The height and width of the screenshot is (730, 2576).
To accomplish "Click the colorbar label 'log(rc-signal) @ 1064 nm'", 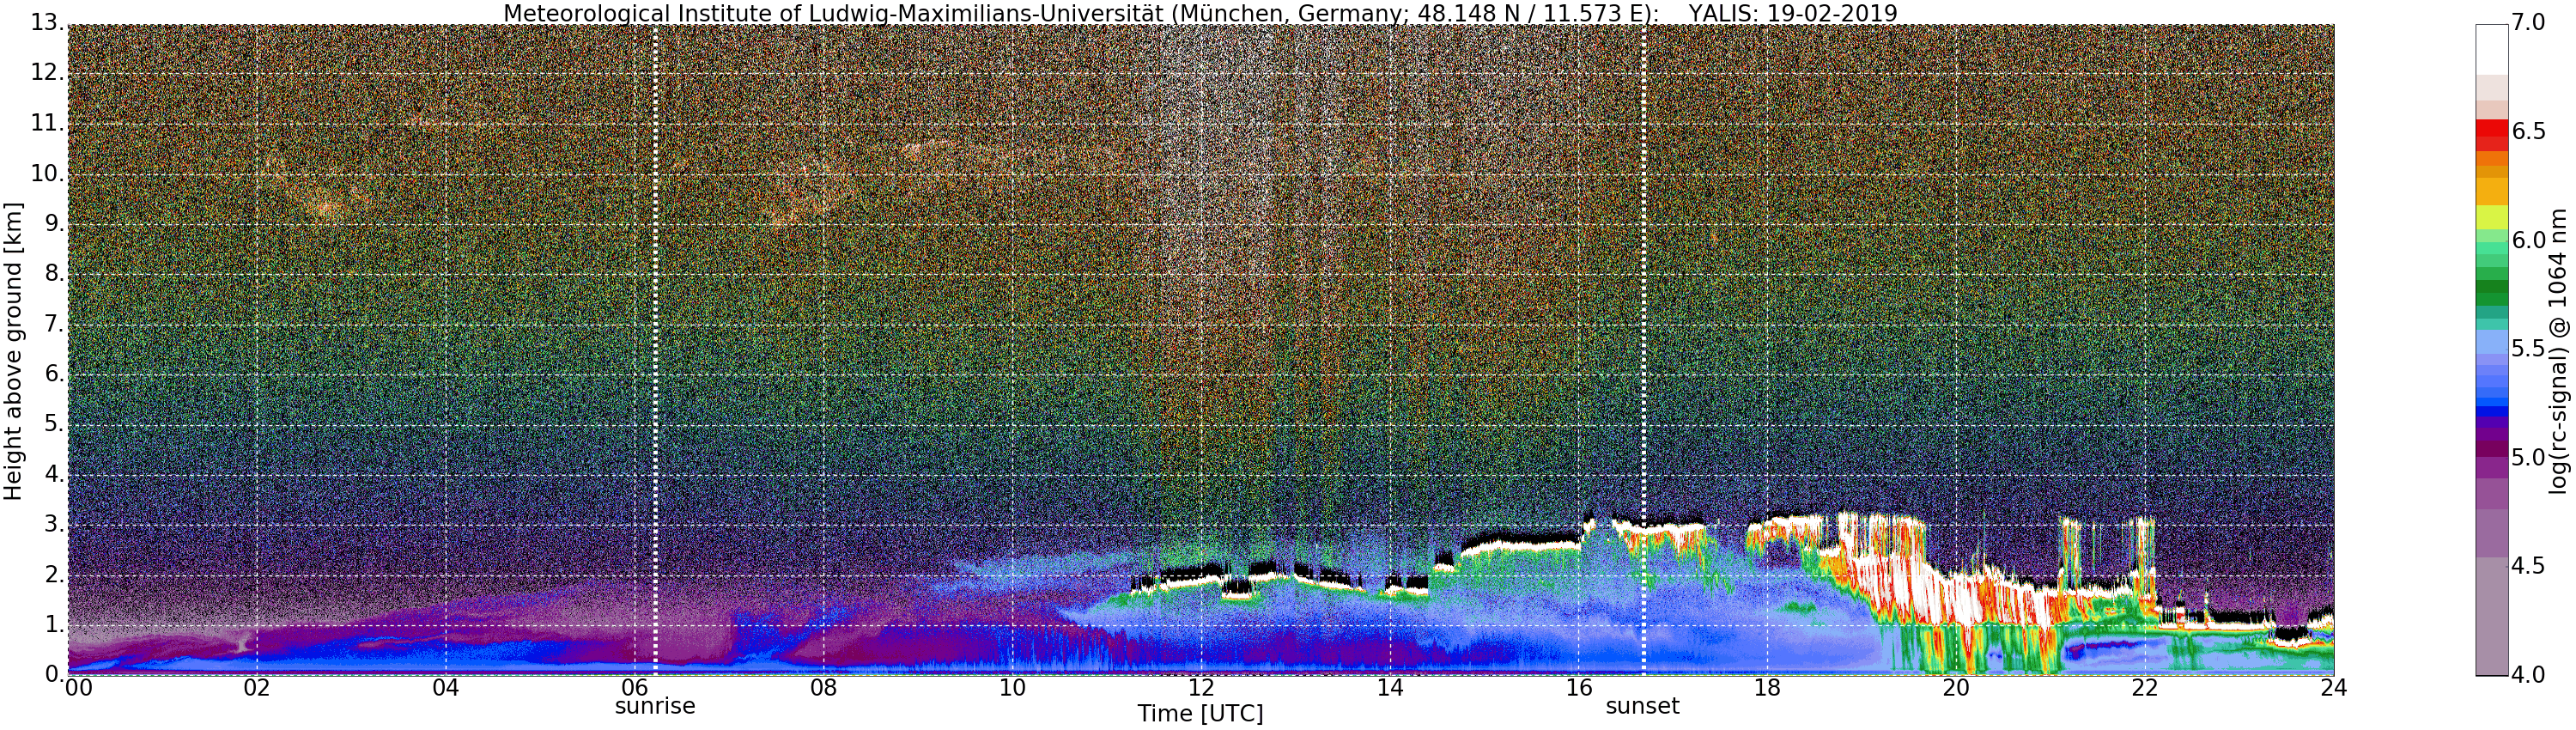I will [x=2557, y=351].
